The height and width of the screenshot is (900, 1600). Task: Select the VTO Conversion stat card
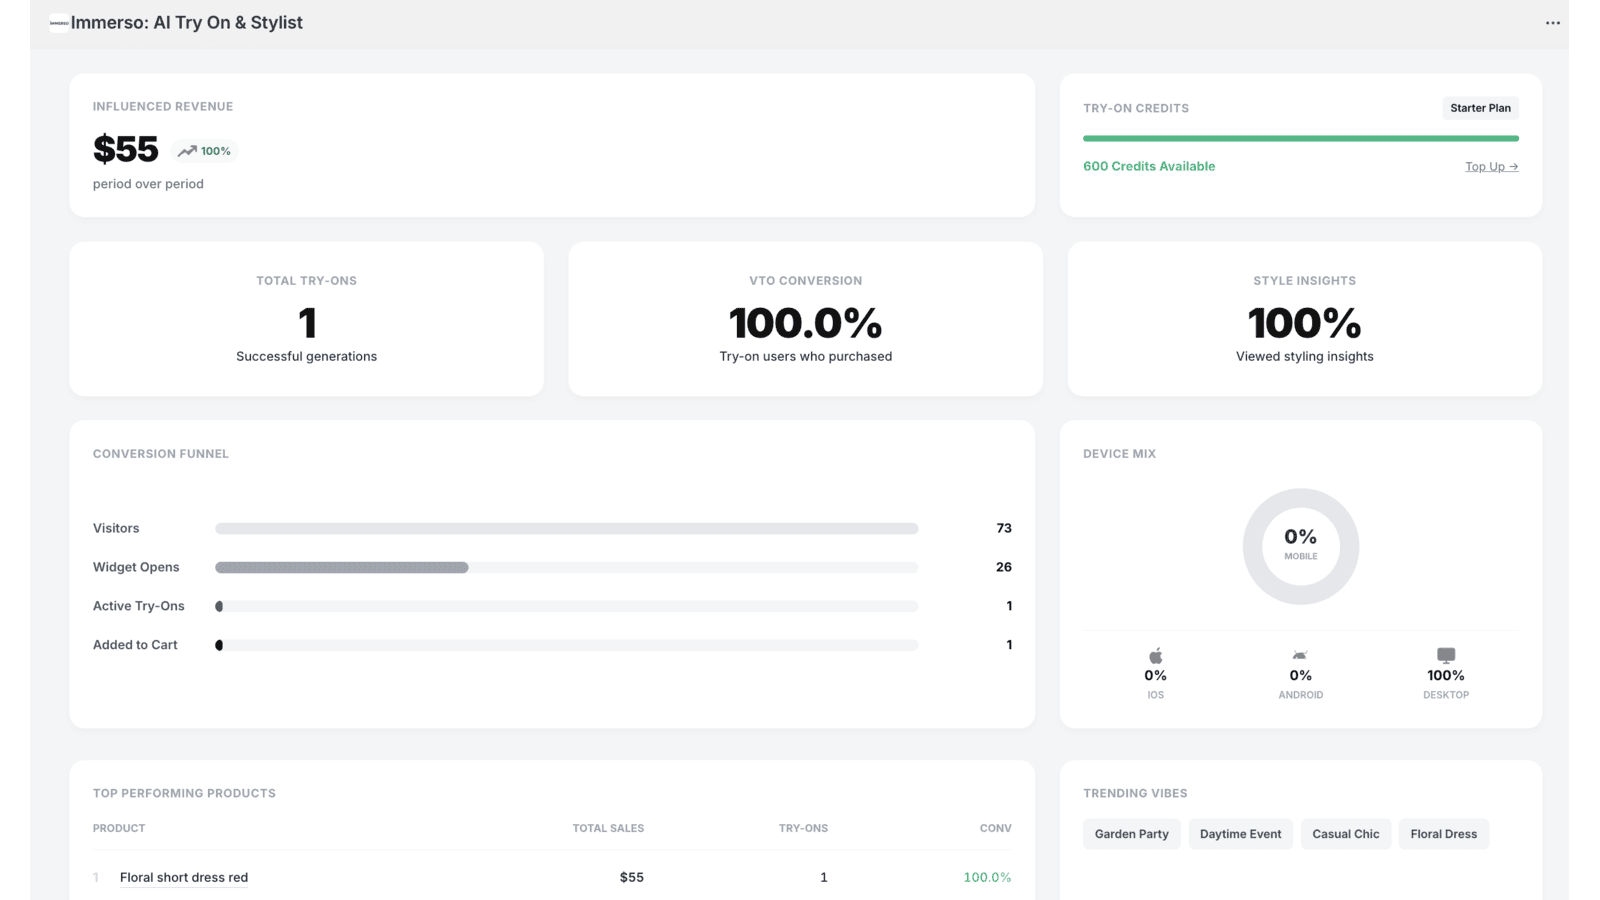[805, 318]
